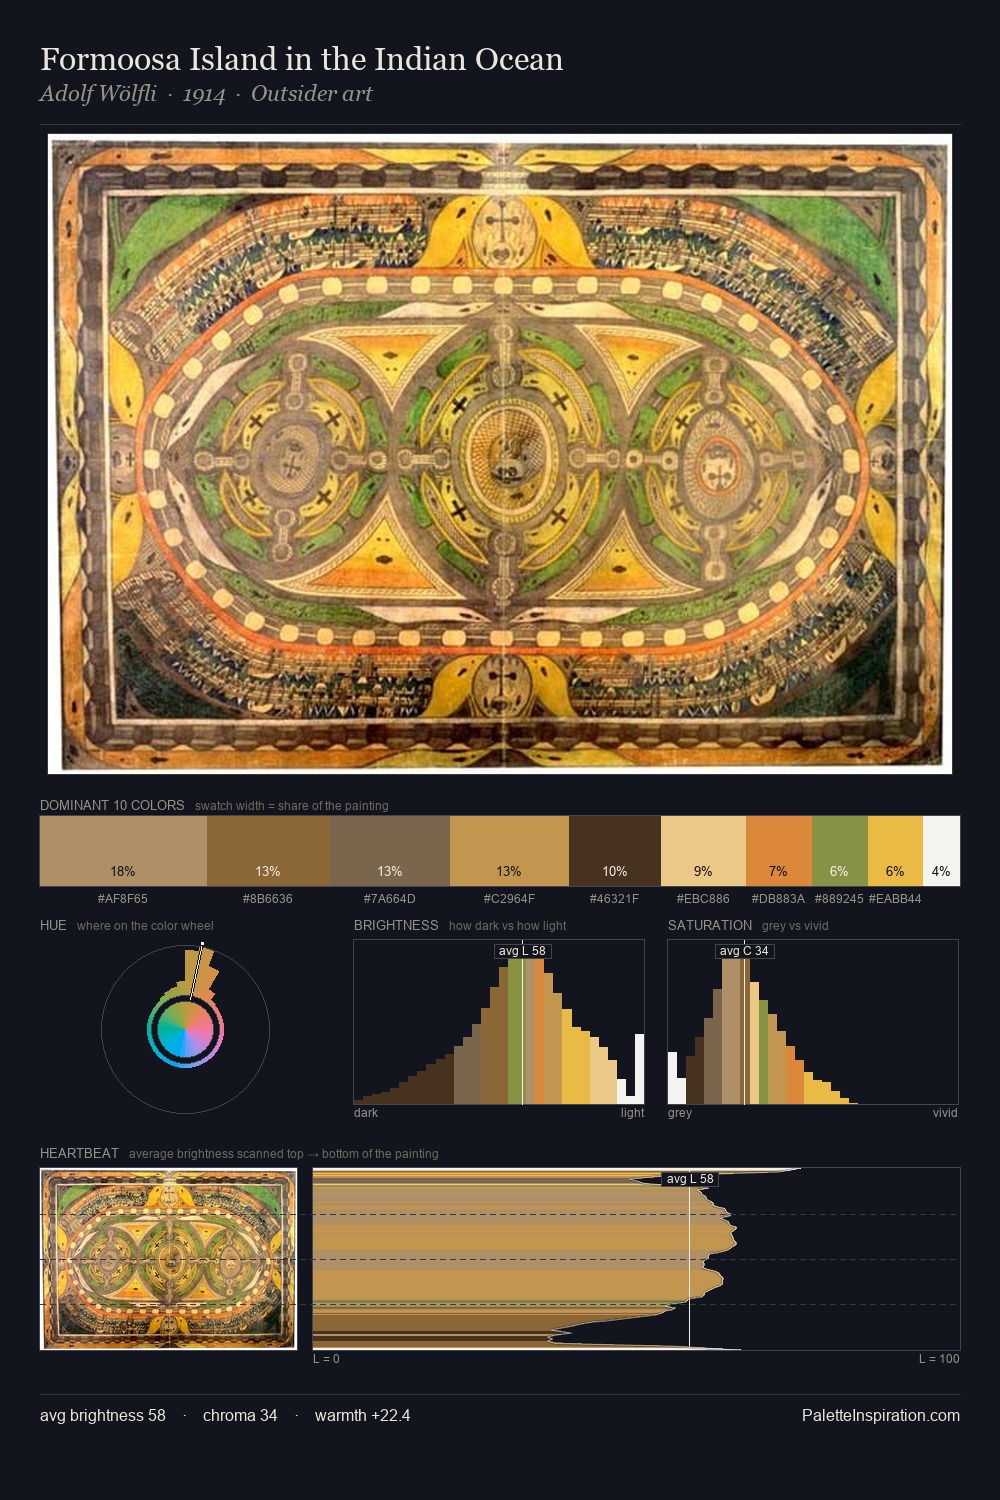
Task: Click the 'DOMINANT 10 COLORS' heading
Action: pos(112,805)
